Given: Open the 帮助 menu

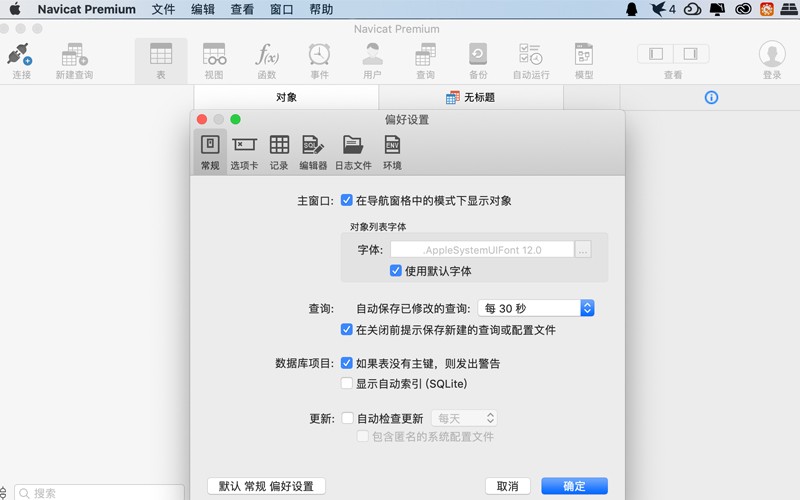Looking at the screenshot, I should [321, 9].
